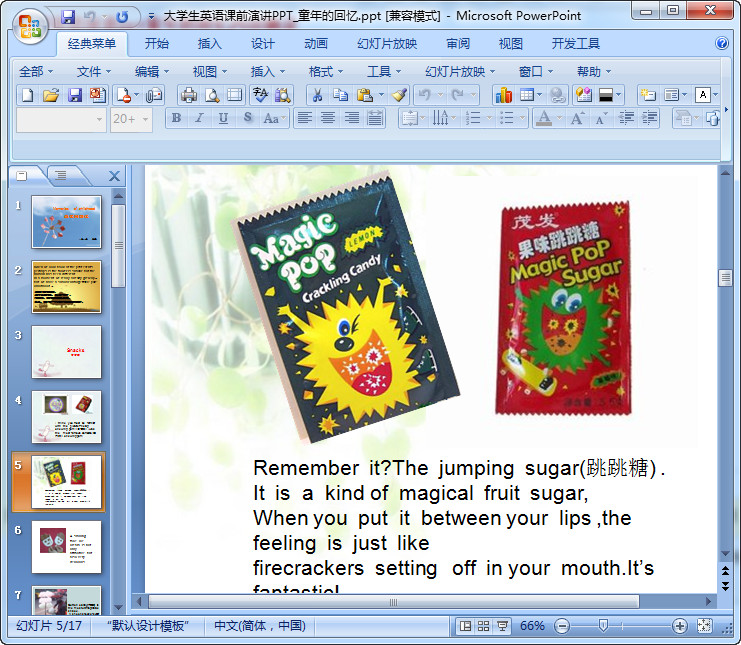This screenshot has width=741, height=645.
Task: Toggle italic formatting
Action: point(199,119)
